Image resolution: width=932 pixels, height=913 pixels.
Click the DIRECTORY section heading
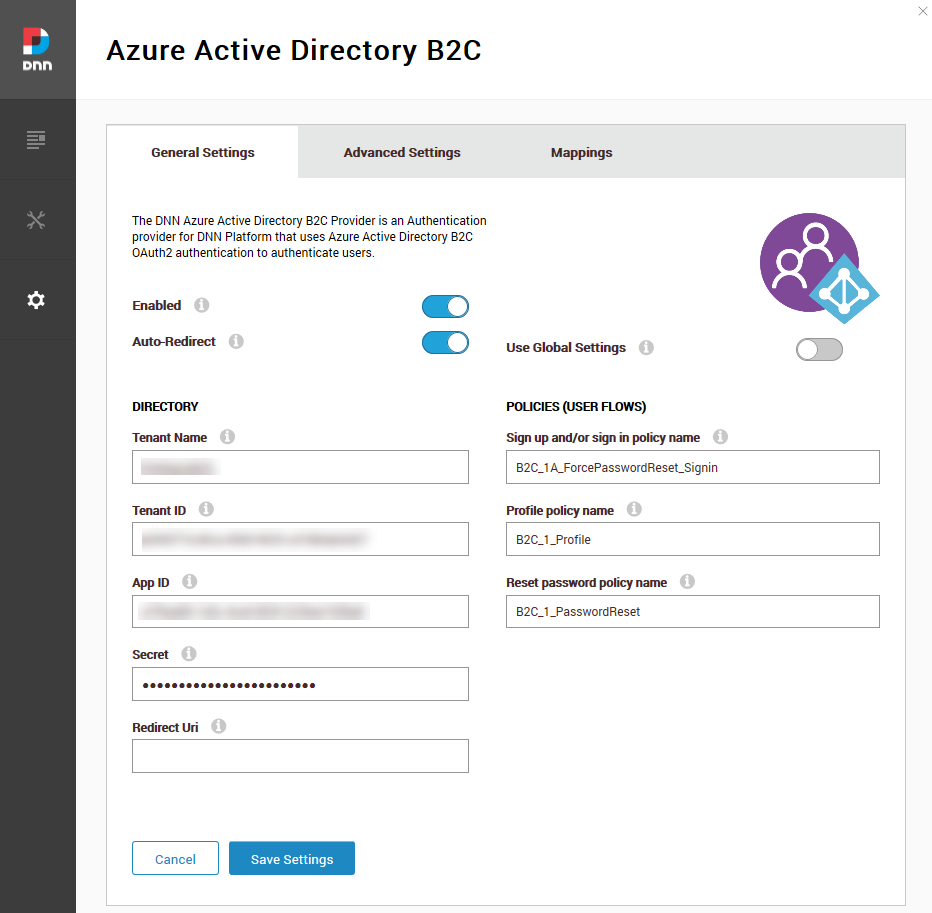click(165, 407)
